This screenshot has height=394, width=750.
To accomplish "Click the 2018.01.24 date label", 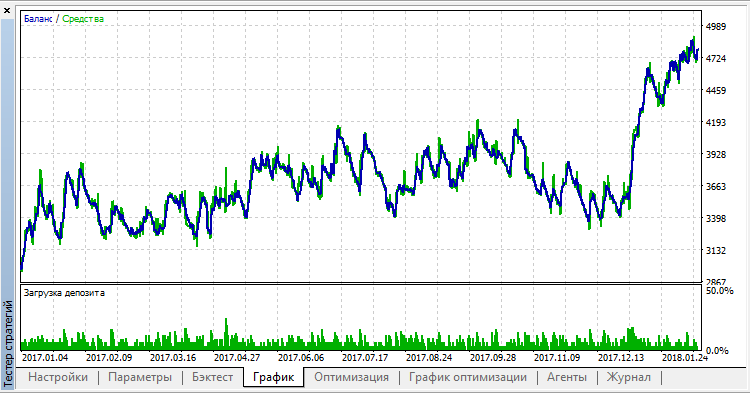I will tap(685, 357).
